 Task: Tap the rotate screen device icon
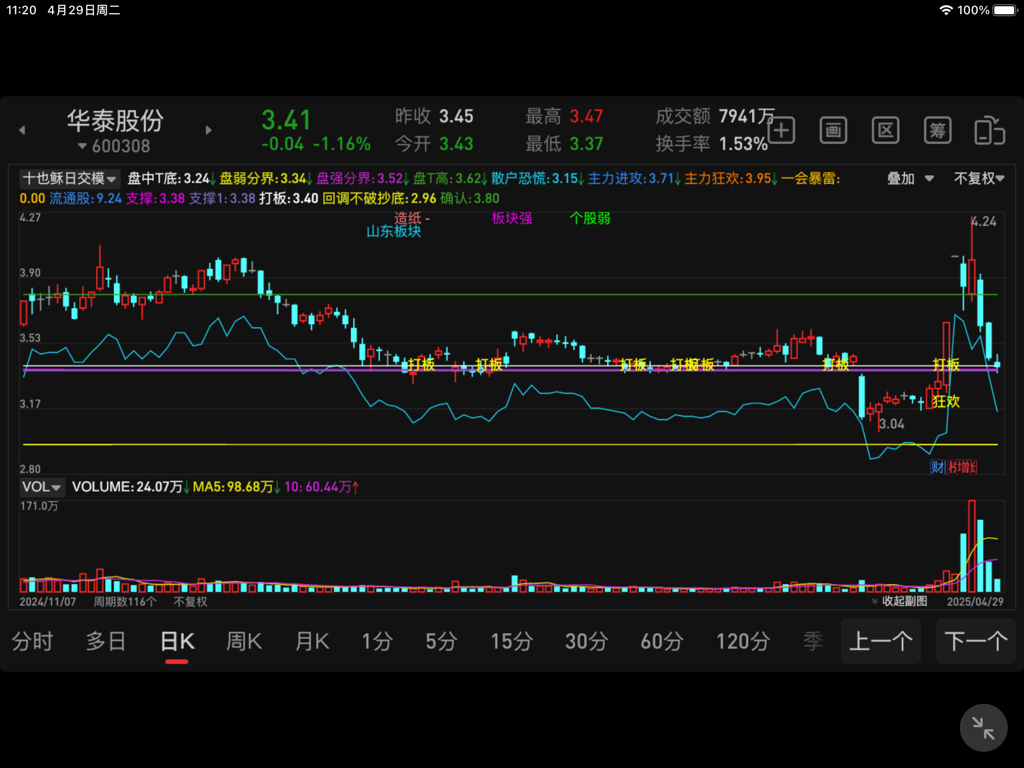pyautogui.click(x=989, y=130)
